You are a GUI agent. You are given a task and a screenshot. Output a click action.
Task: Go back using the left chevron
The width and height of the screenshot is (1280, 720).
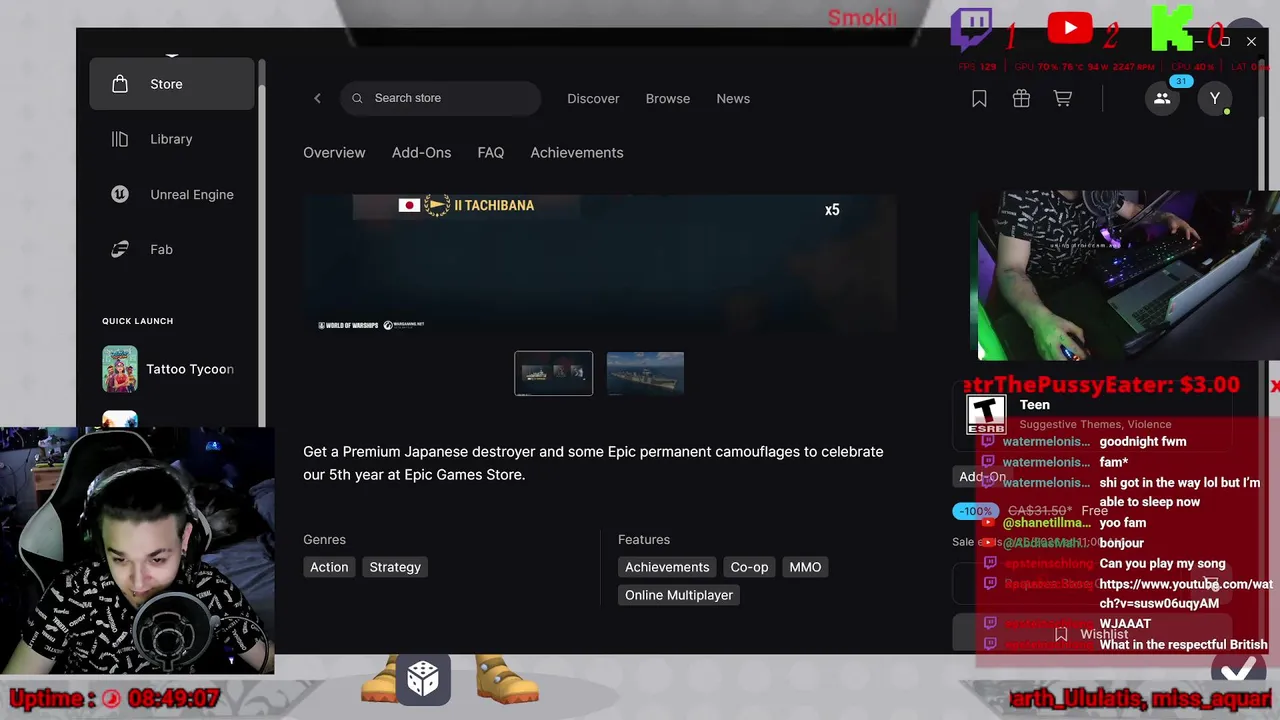click(317, 98)
